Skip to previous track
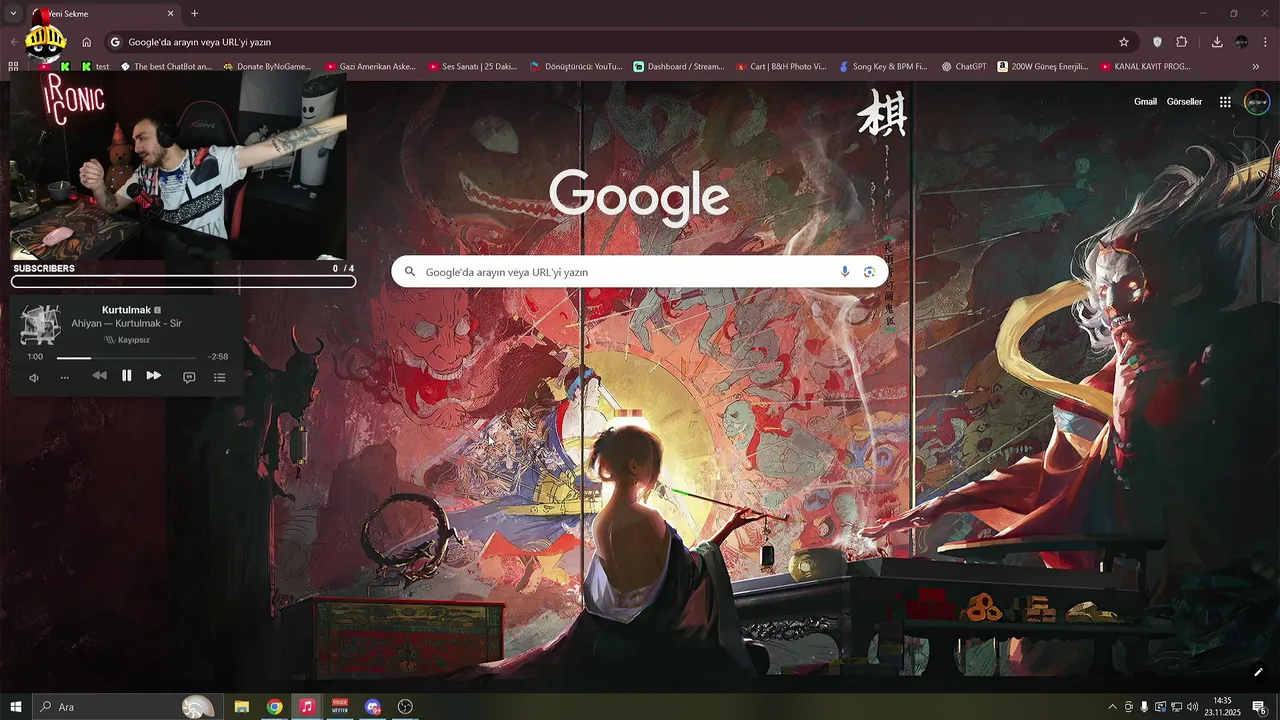 click(x=99, y=376)
